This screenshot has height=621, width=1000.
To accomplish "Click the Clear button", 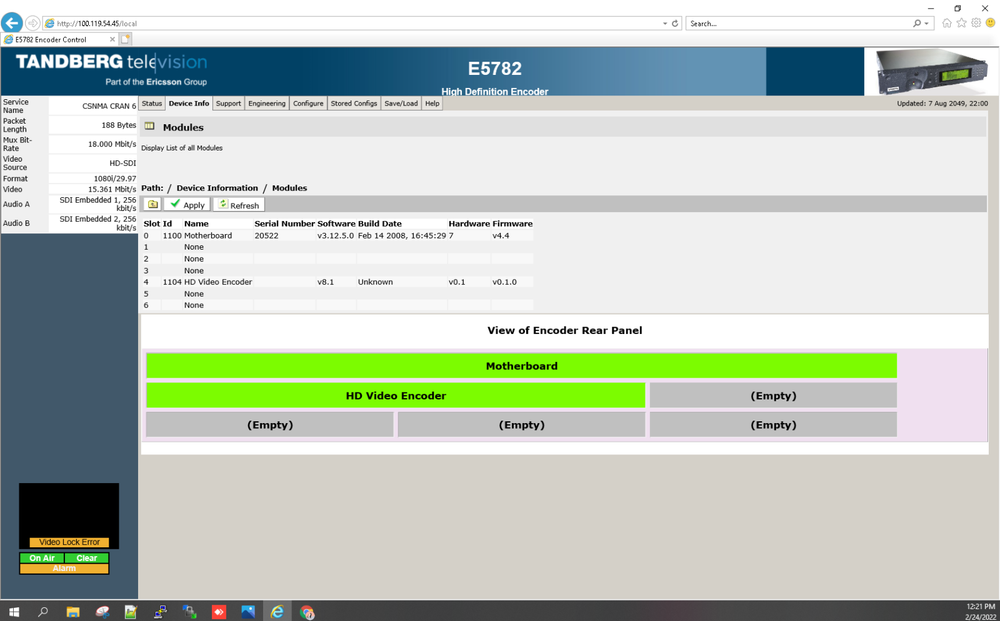I will click(x=87, y=558).
